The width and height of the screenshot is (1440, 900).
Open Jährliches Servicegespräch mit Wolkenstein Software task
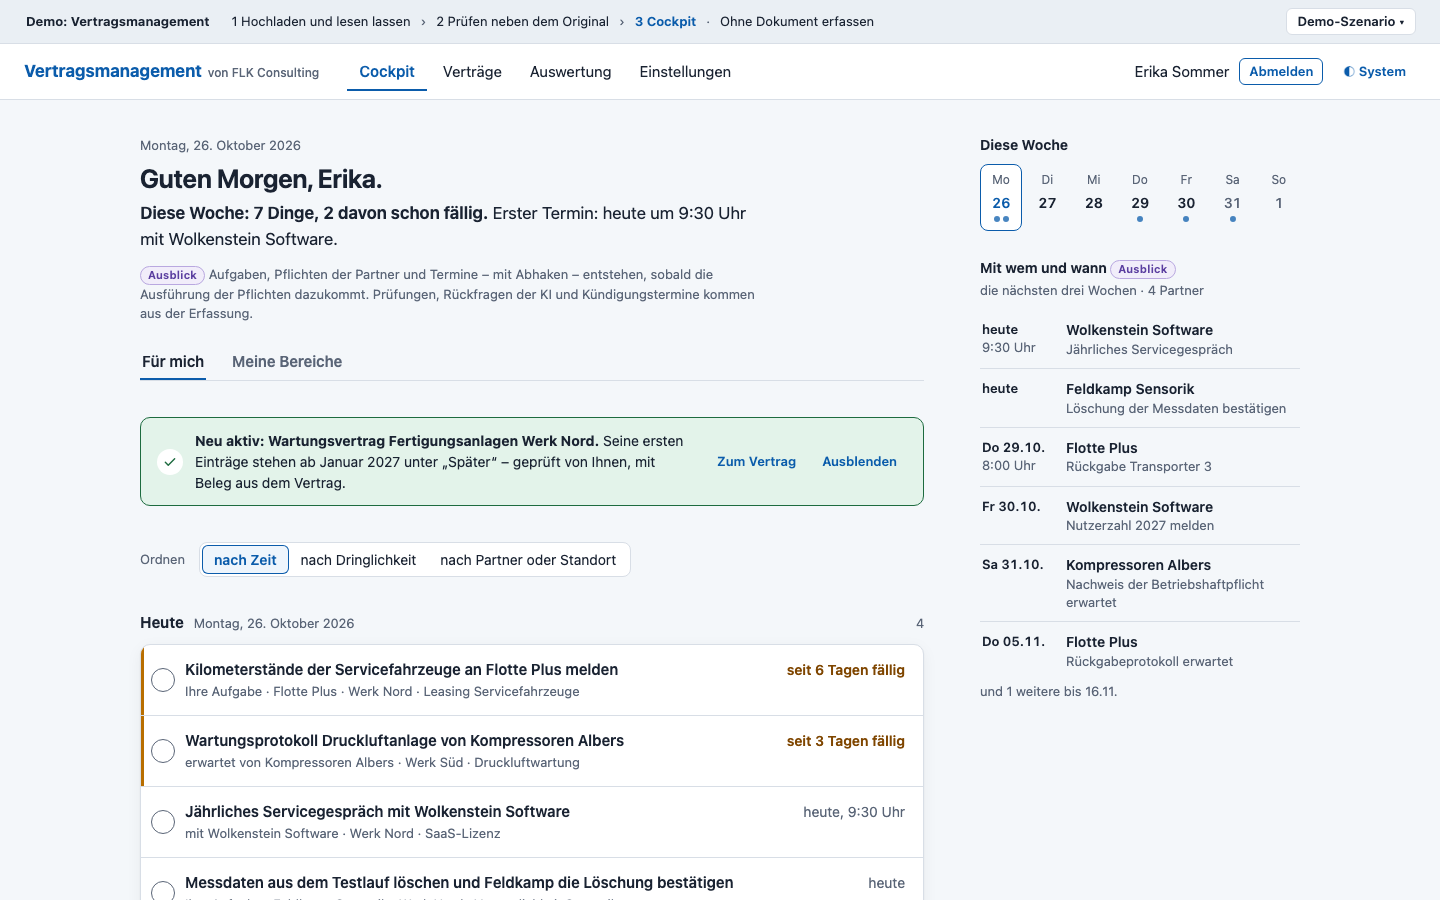pos(377,812)
